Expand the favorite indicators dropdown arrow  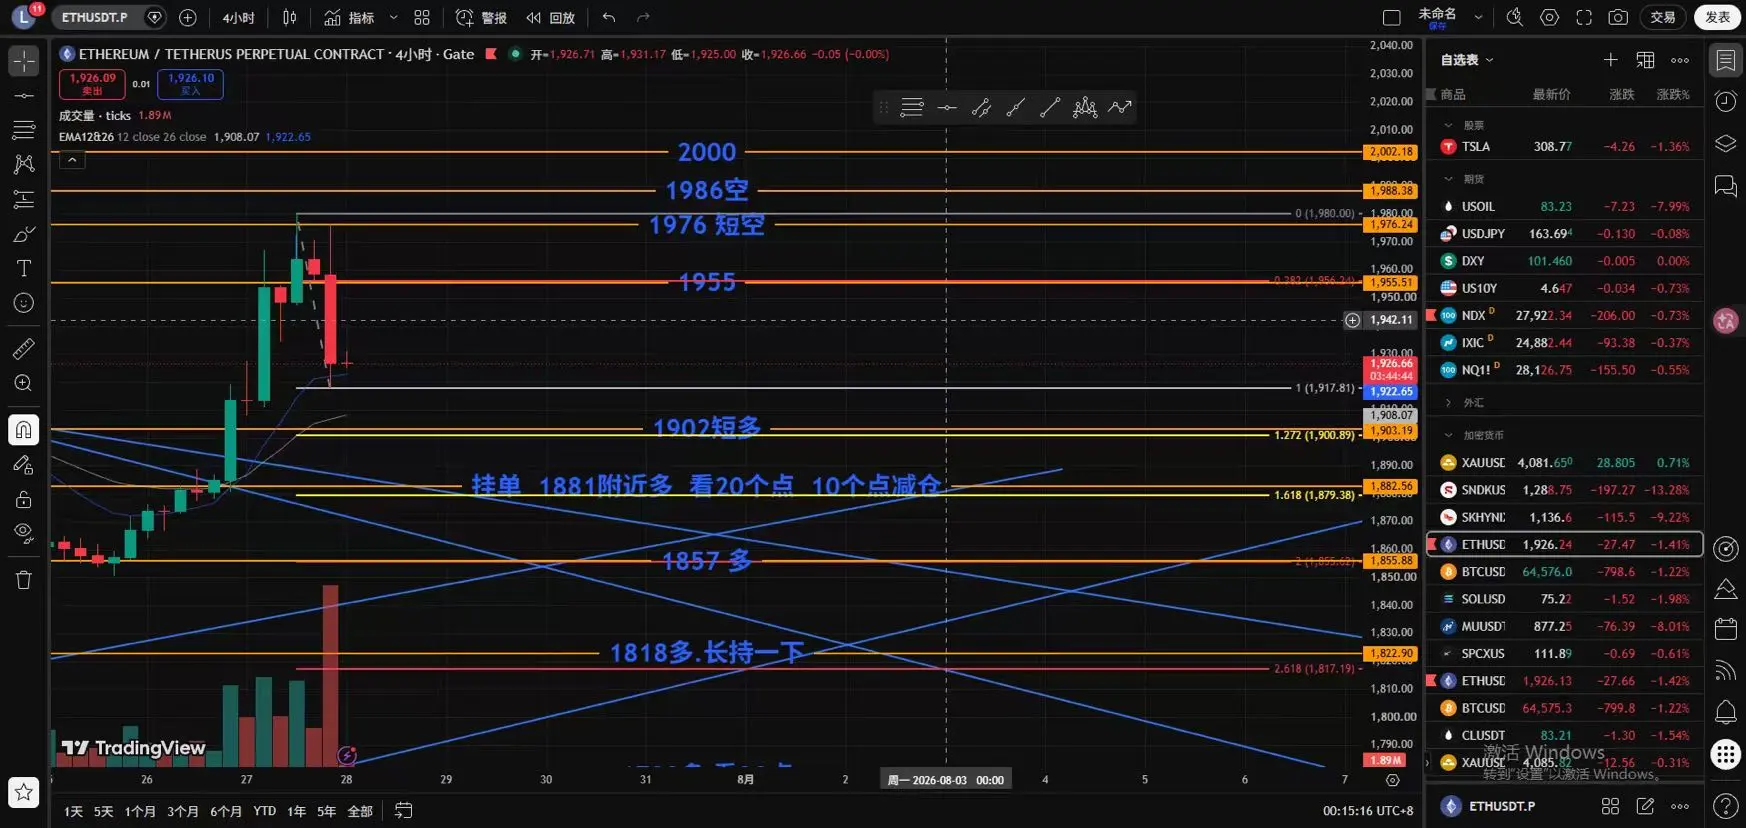pyautogui.click(x=393, y=17)
